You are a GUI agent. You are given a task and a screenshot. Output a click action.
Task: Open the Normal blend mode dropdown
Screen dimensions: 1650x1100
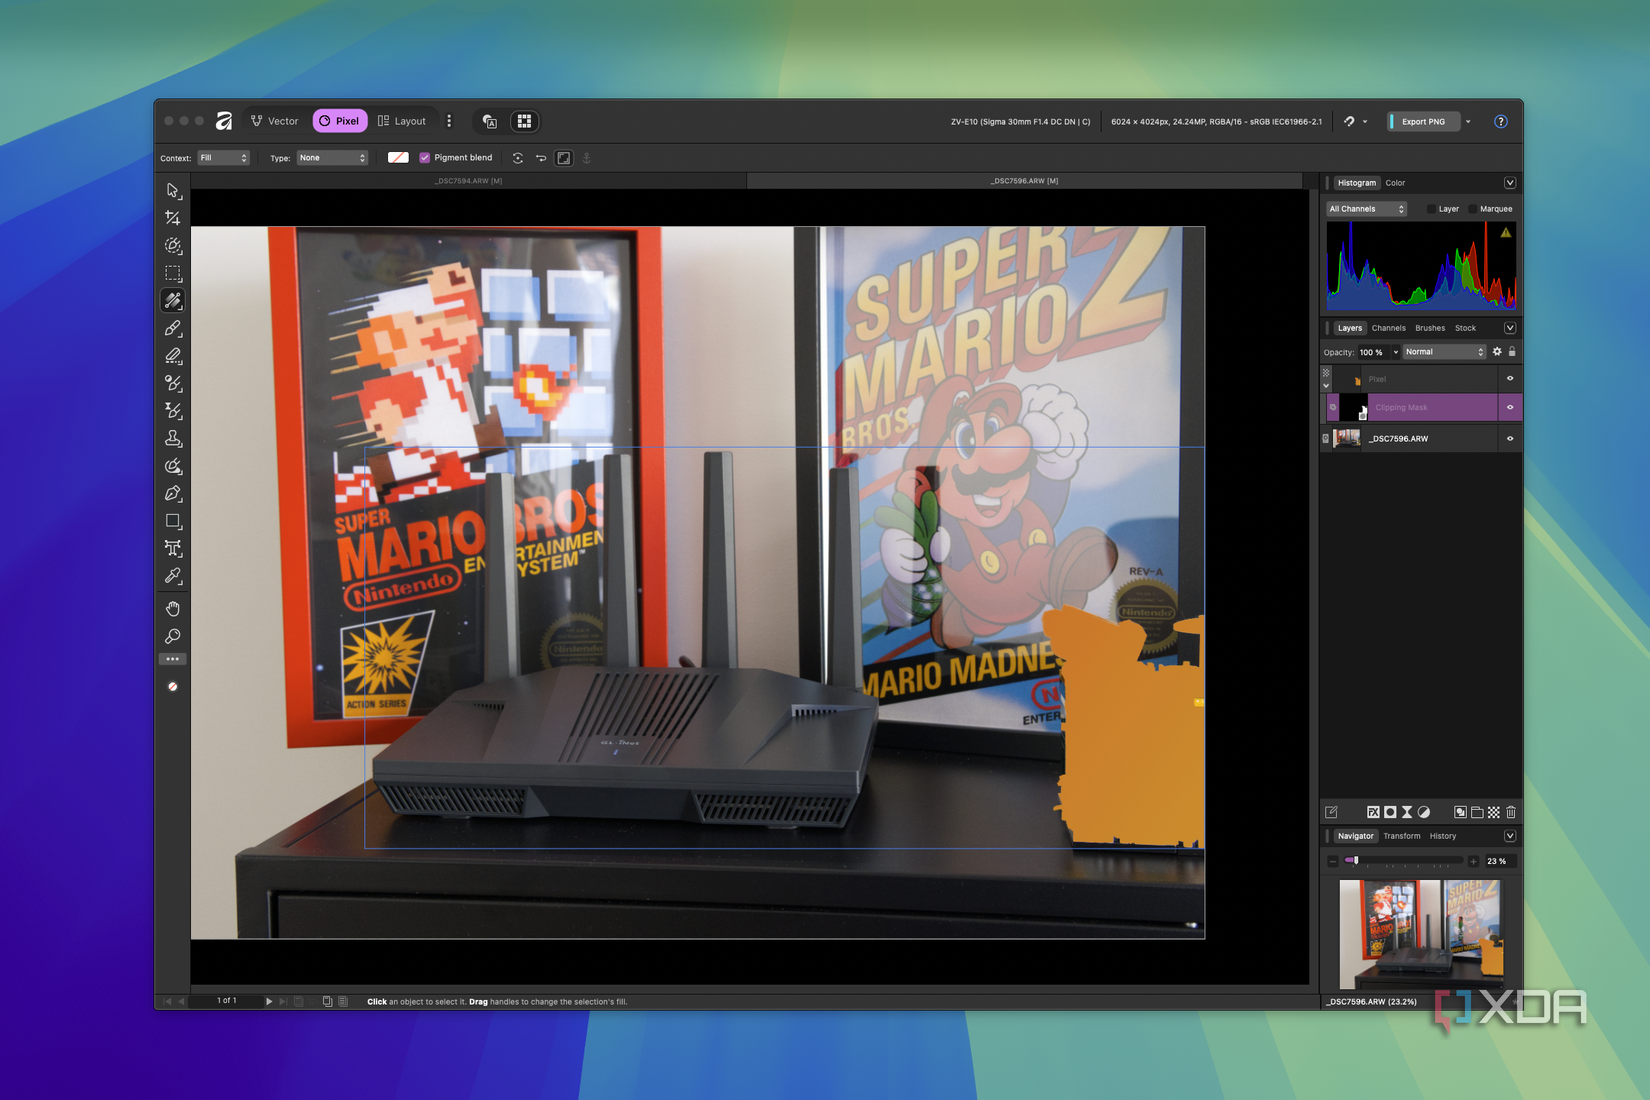tap(1443, 352)
